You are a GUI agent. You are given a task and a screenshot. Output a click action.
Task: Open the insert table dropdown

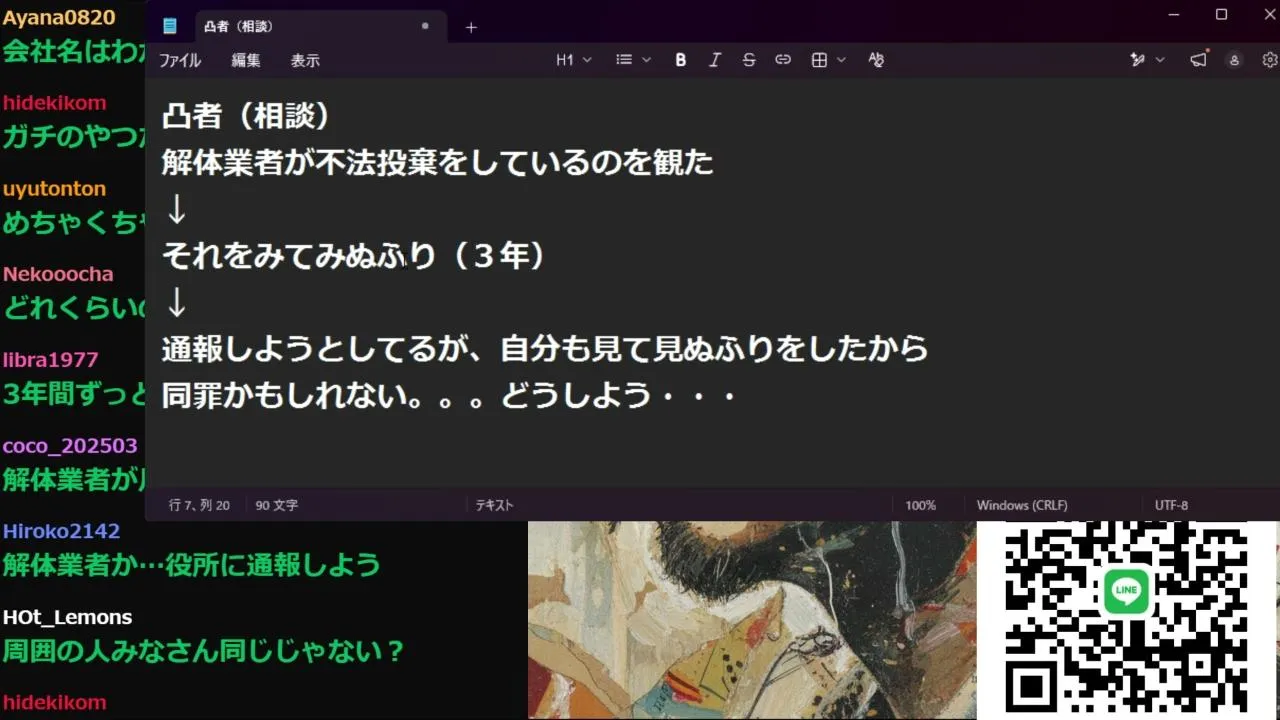[828, 60]
